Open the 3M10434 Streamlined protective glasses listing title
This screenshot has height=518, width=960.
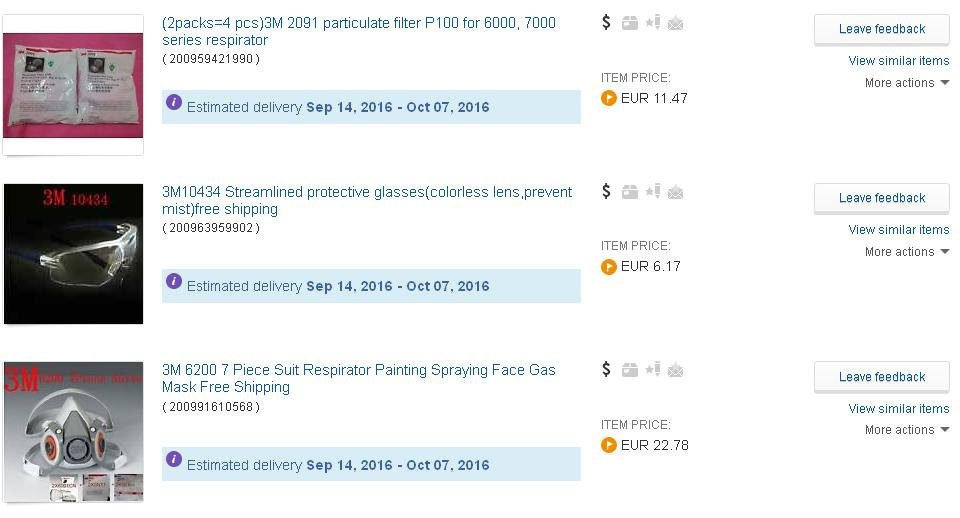click(x=367, y=200)
